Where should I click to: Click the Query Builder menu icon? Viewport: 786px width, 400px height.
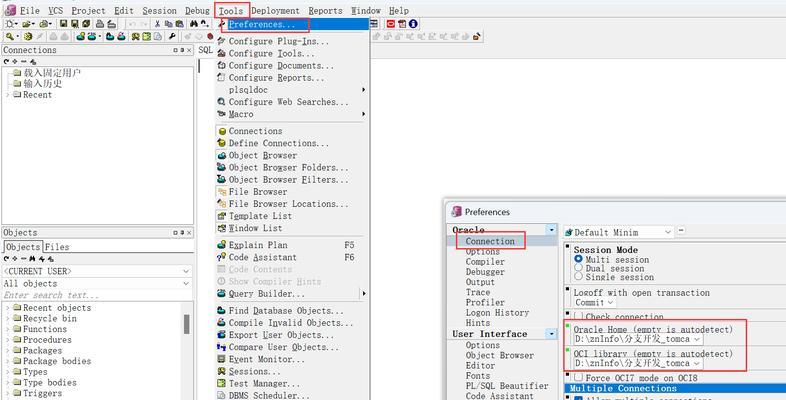coord(222,294)
